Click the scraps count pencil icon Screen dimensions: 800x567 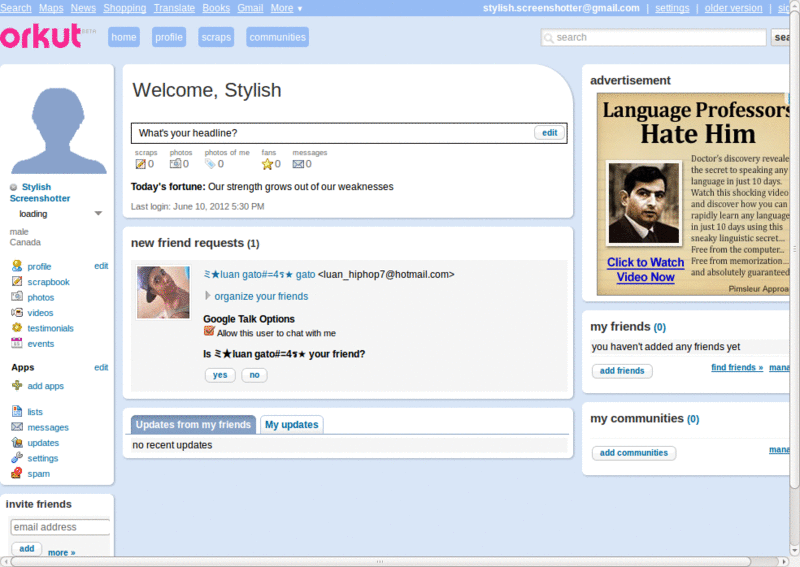(140, 164)
